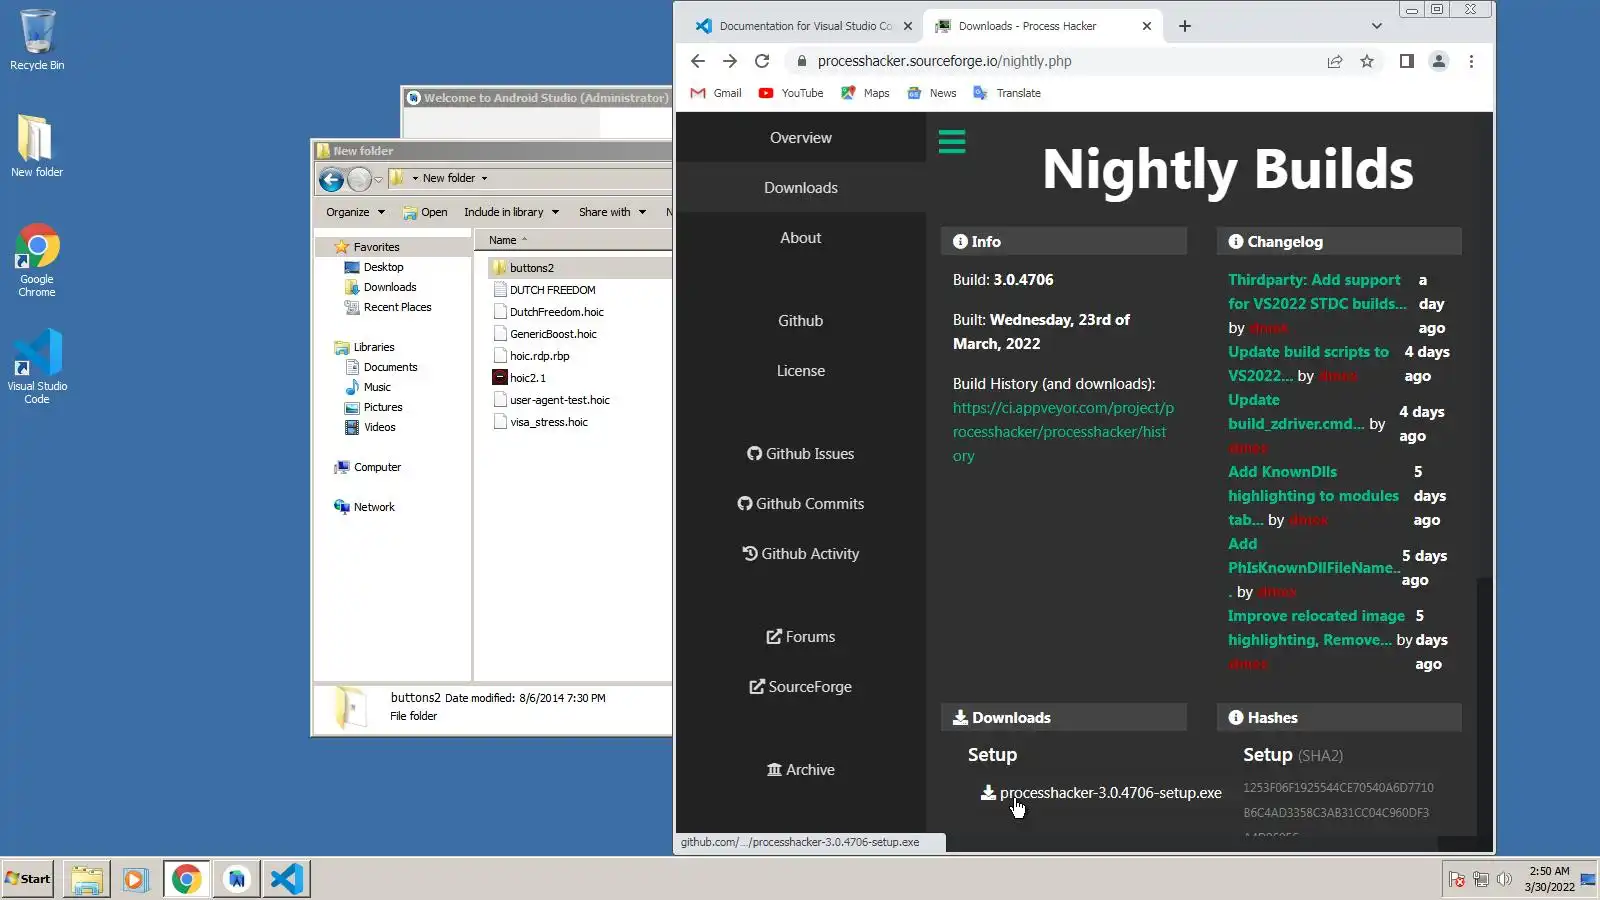Image resolution: width=1600 pixels, height=900 pixels.
Task: Open Github link in the sidebar
Action: coord(800,321)
